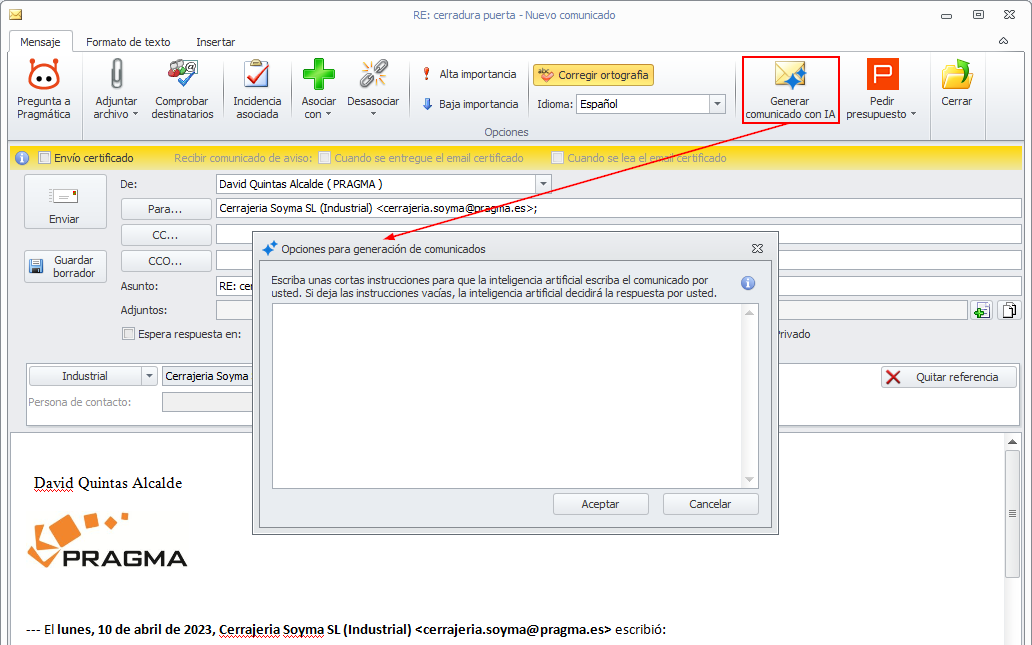Switch to Formato de texto tab

click(x=128, y=42)
